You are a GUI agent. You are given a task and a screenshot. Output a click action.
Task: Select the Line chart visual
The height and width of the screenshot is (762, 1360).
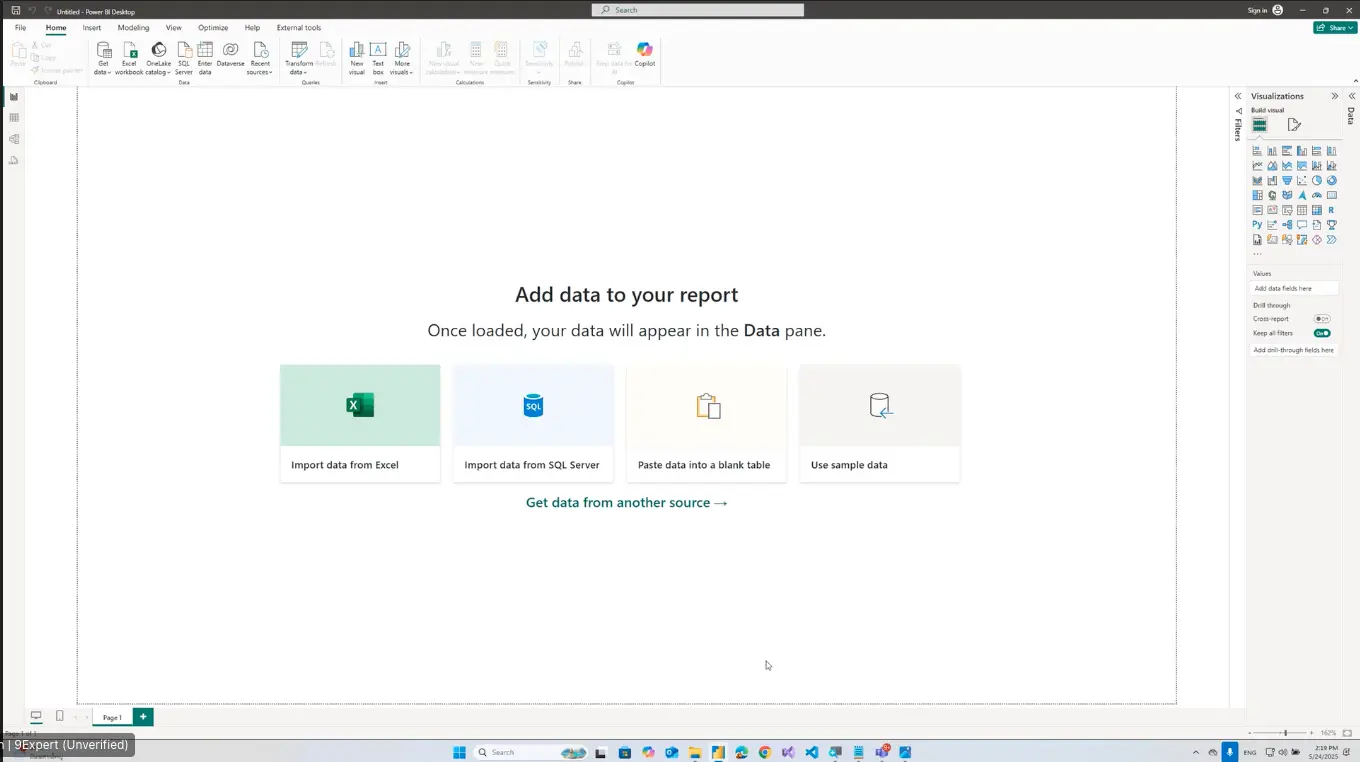1257,166
